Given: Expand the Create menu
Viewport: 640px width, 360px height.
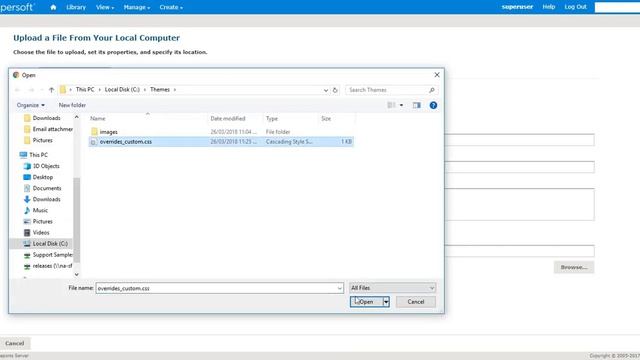Looking at the screenshot, I should [x=171, y=7].
